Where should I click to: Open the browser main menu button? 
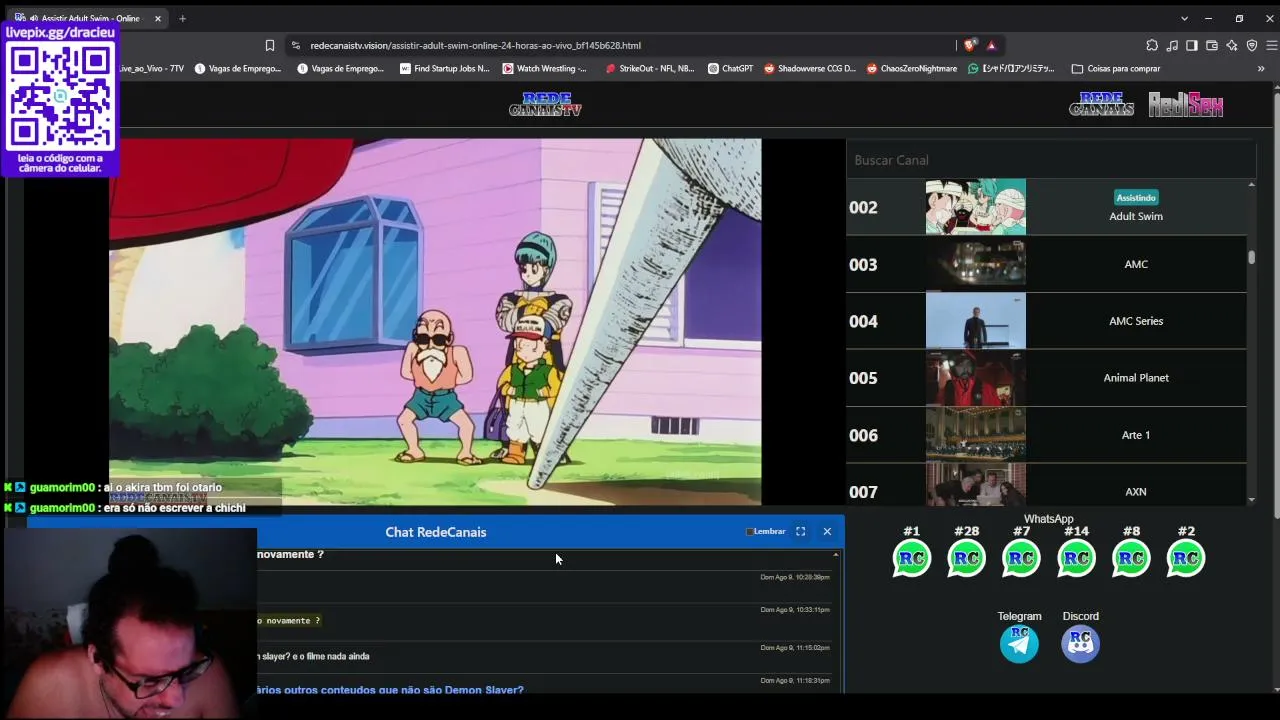pyautogui.click(x=1272, y=45)
